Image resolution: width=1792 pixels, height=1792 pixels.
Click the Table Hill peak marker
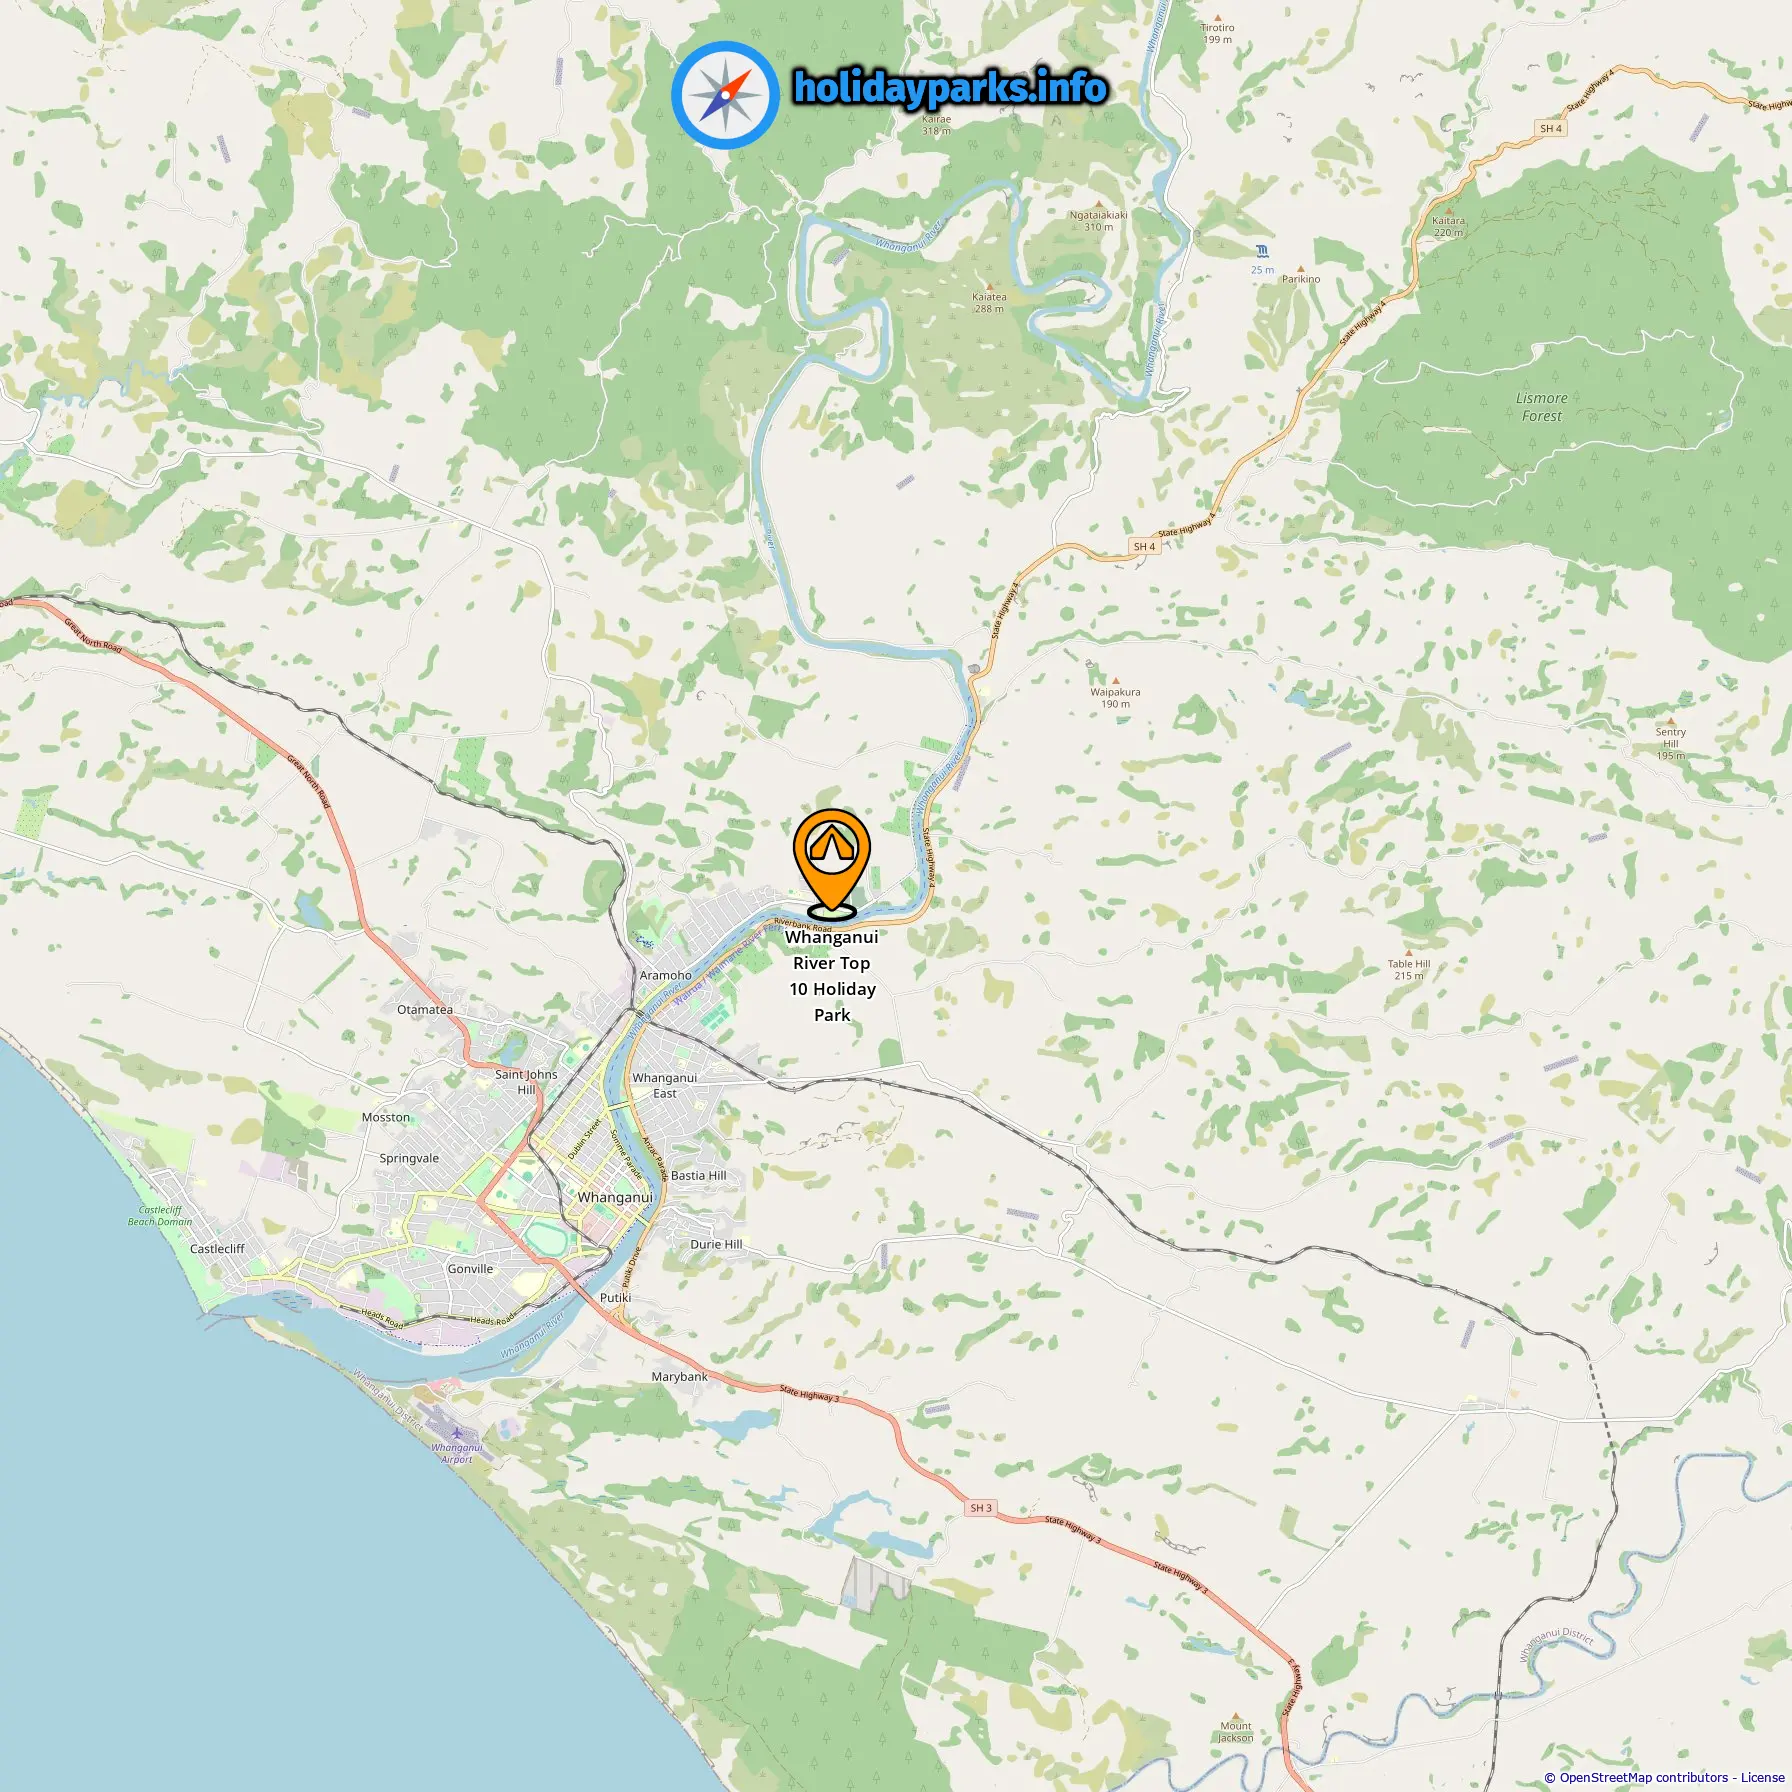point(1409,953)
